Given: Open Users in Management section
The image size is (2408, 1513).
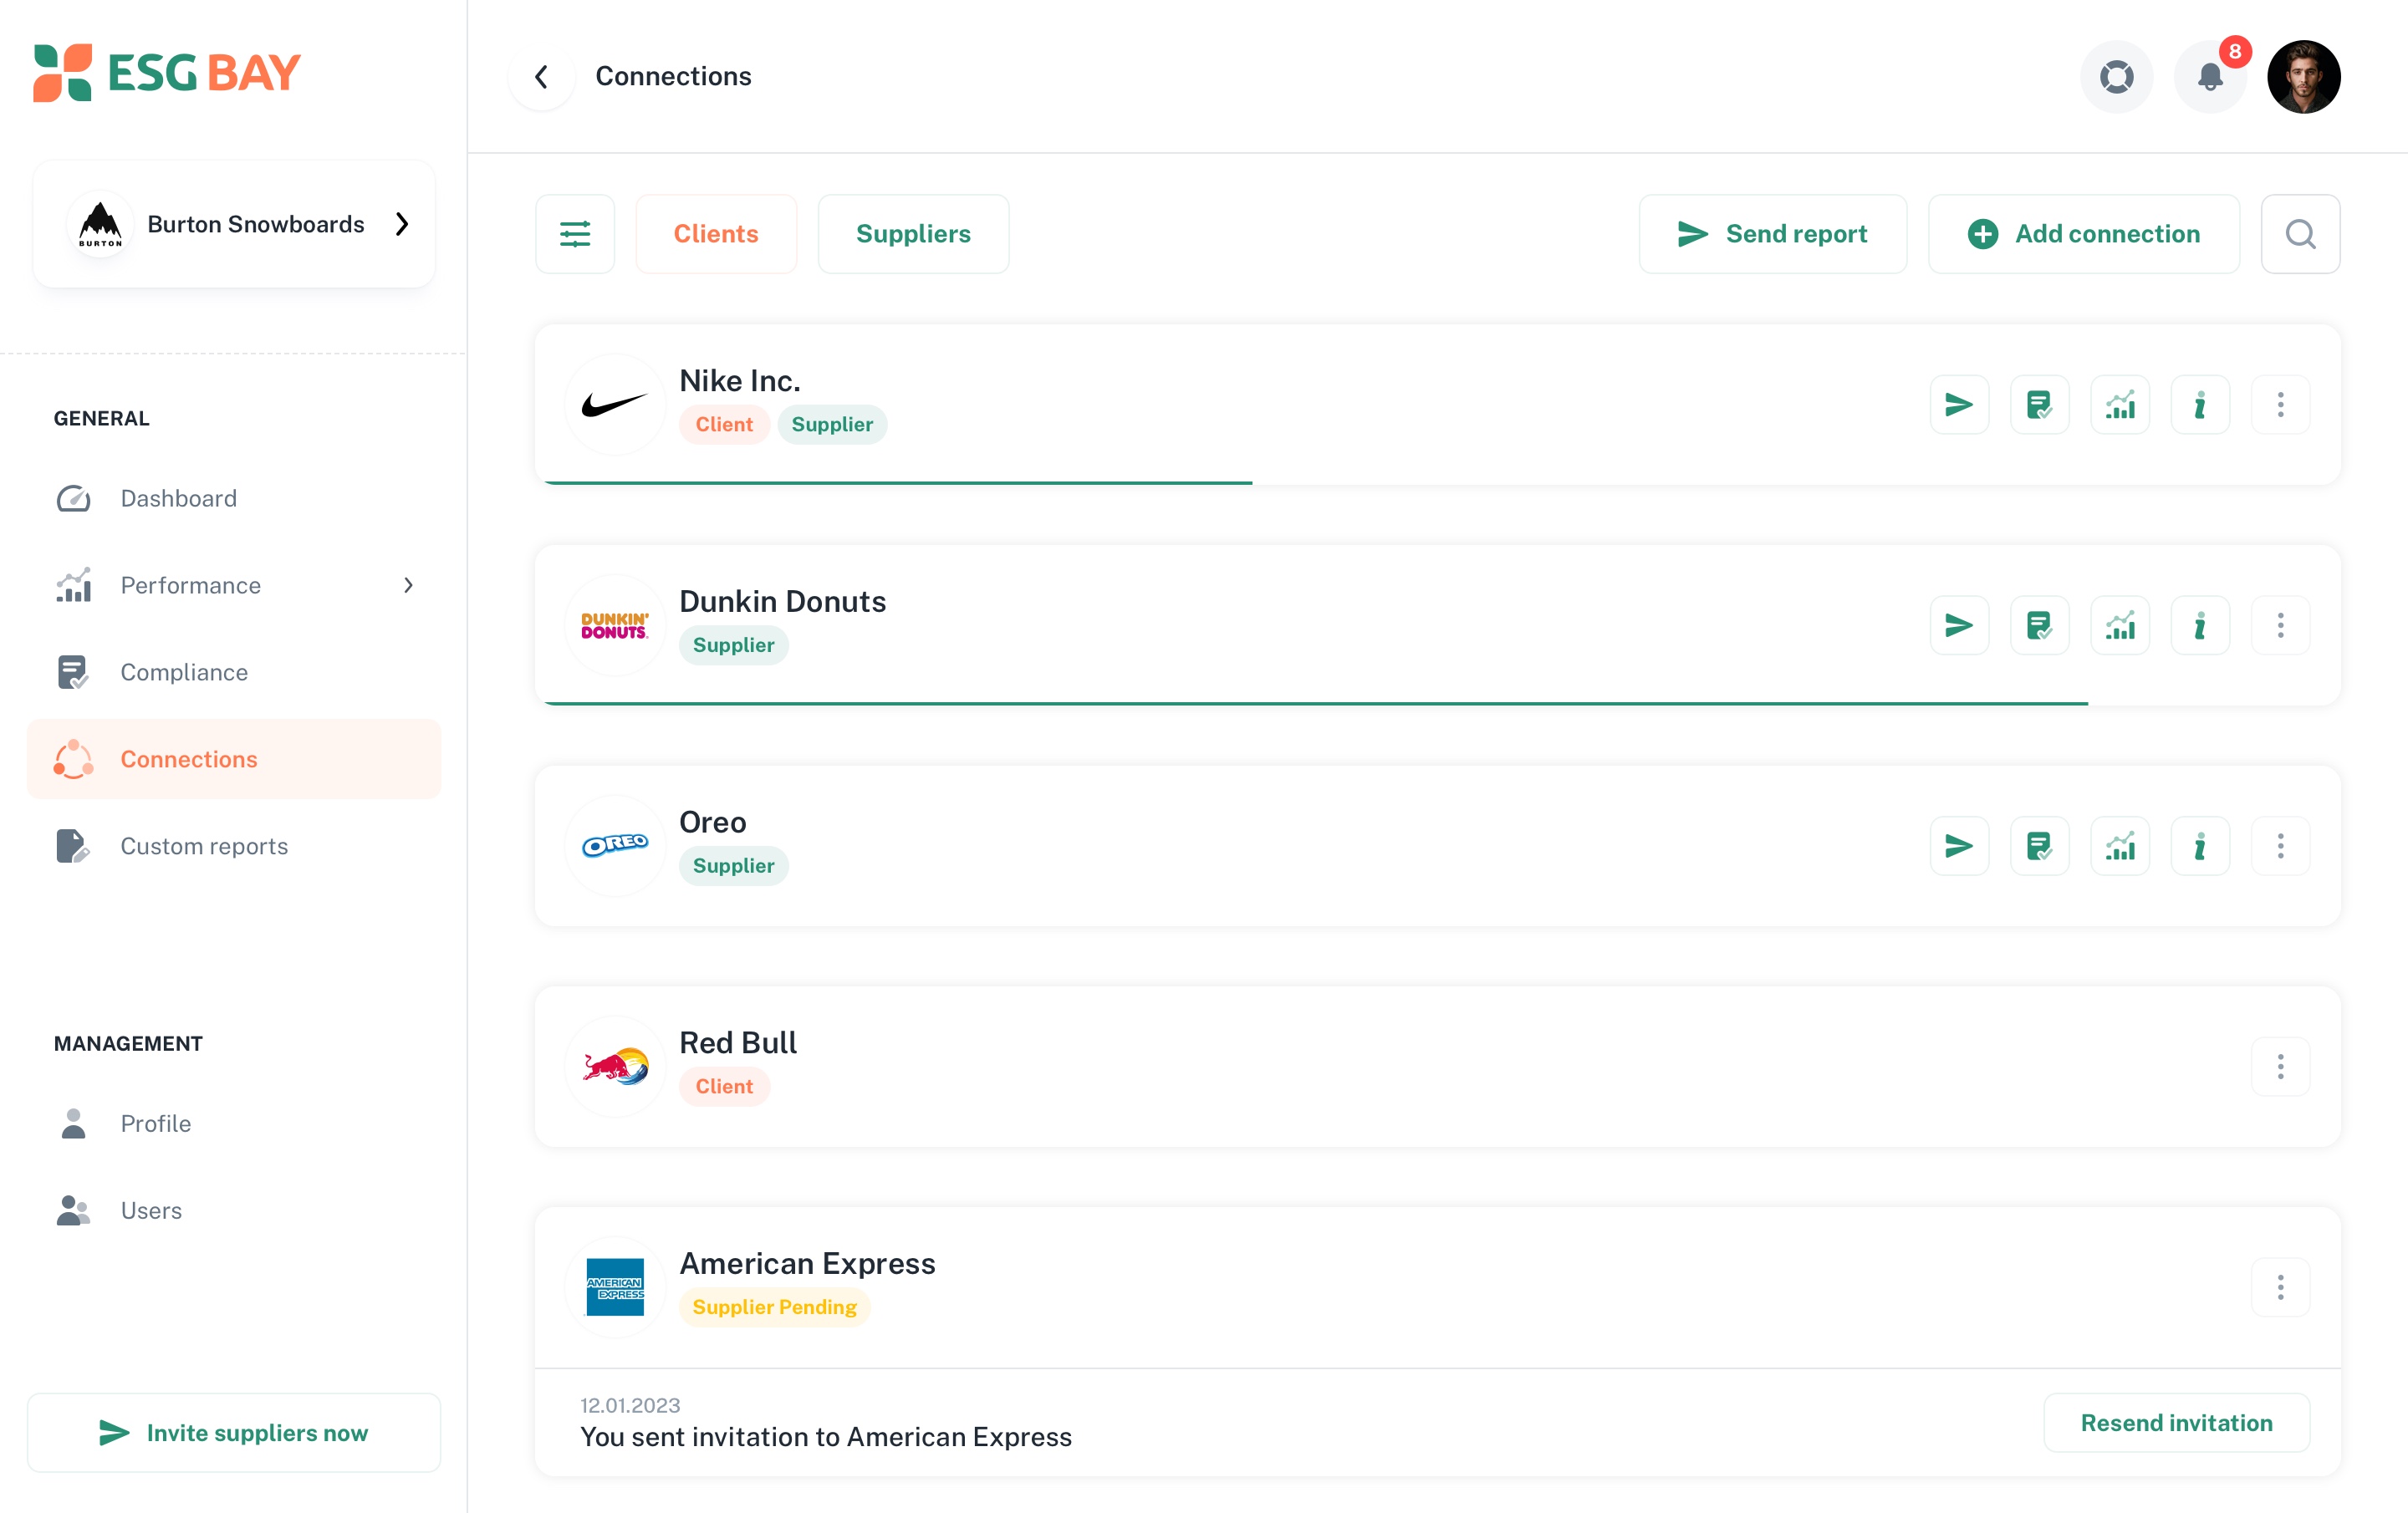Looking at the screenshot, I should pyautogui.click(x=234, y=1211).
